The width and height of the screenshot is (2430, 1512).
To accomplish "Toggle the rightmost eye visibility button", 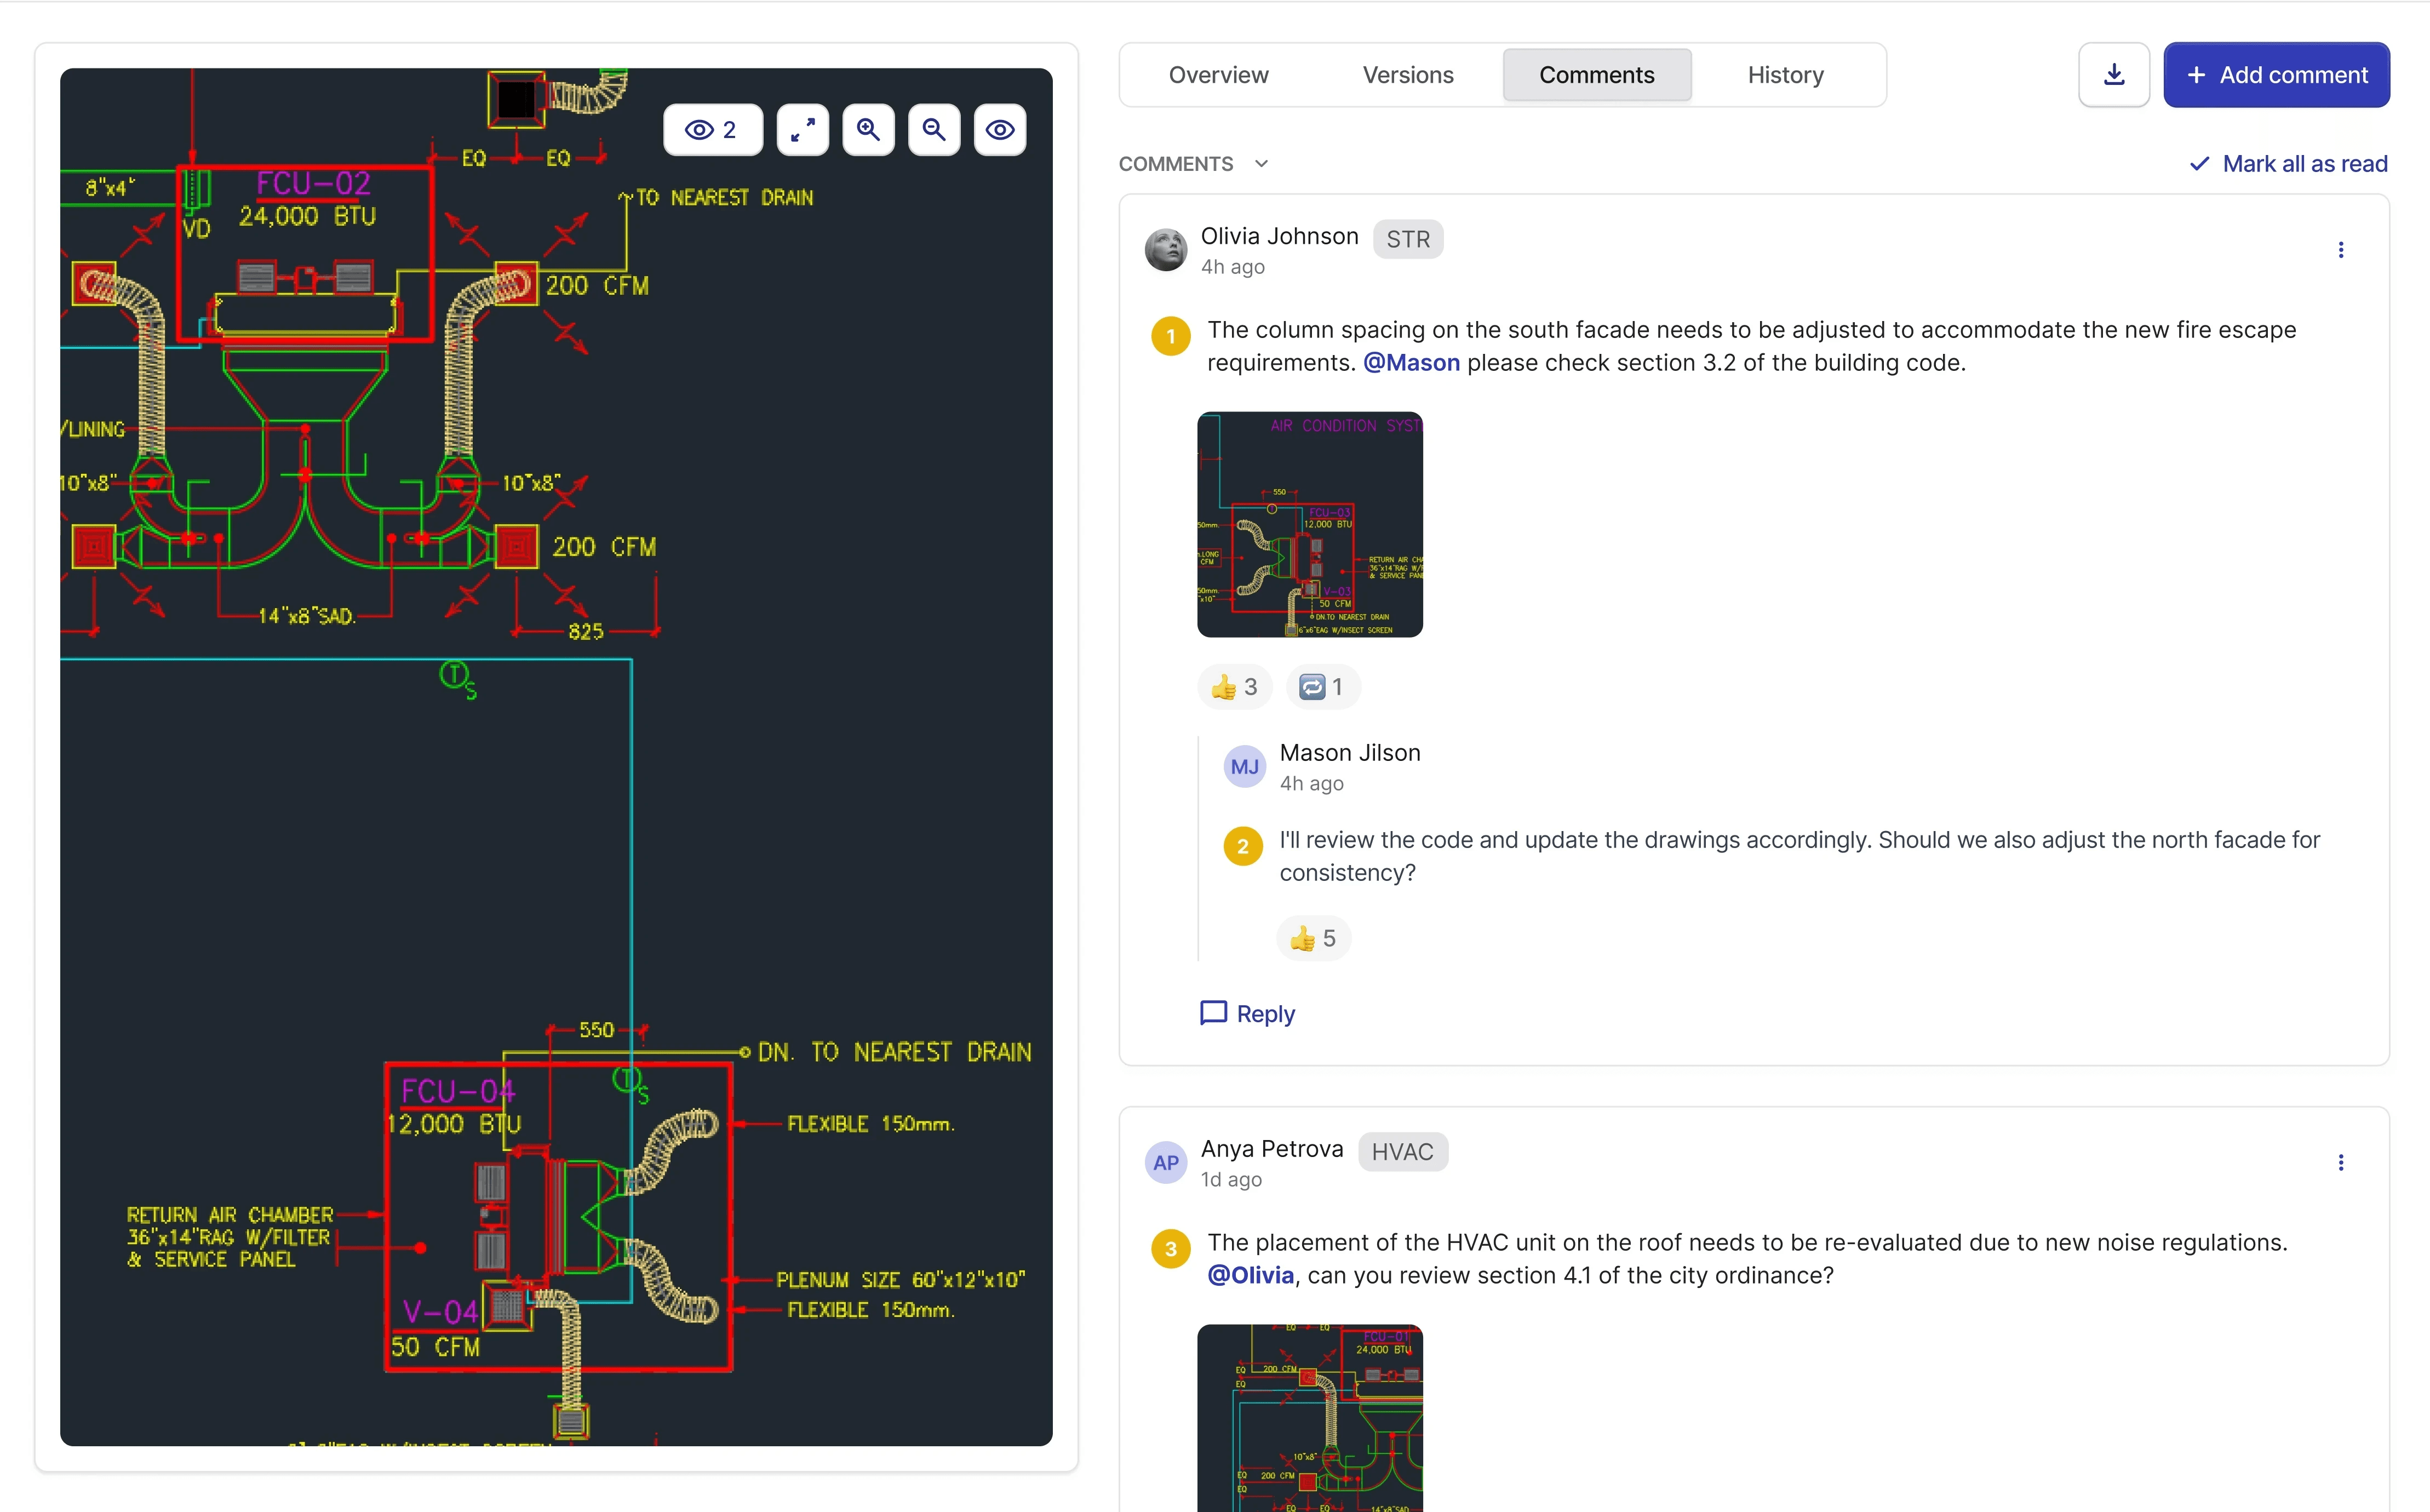I will pos(1000,130).
